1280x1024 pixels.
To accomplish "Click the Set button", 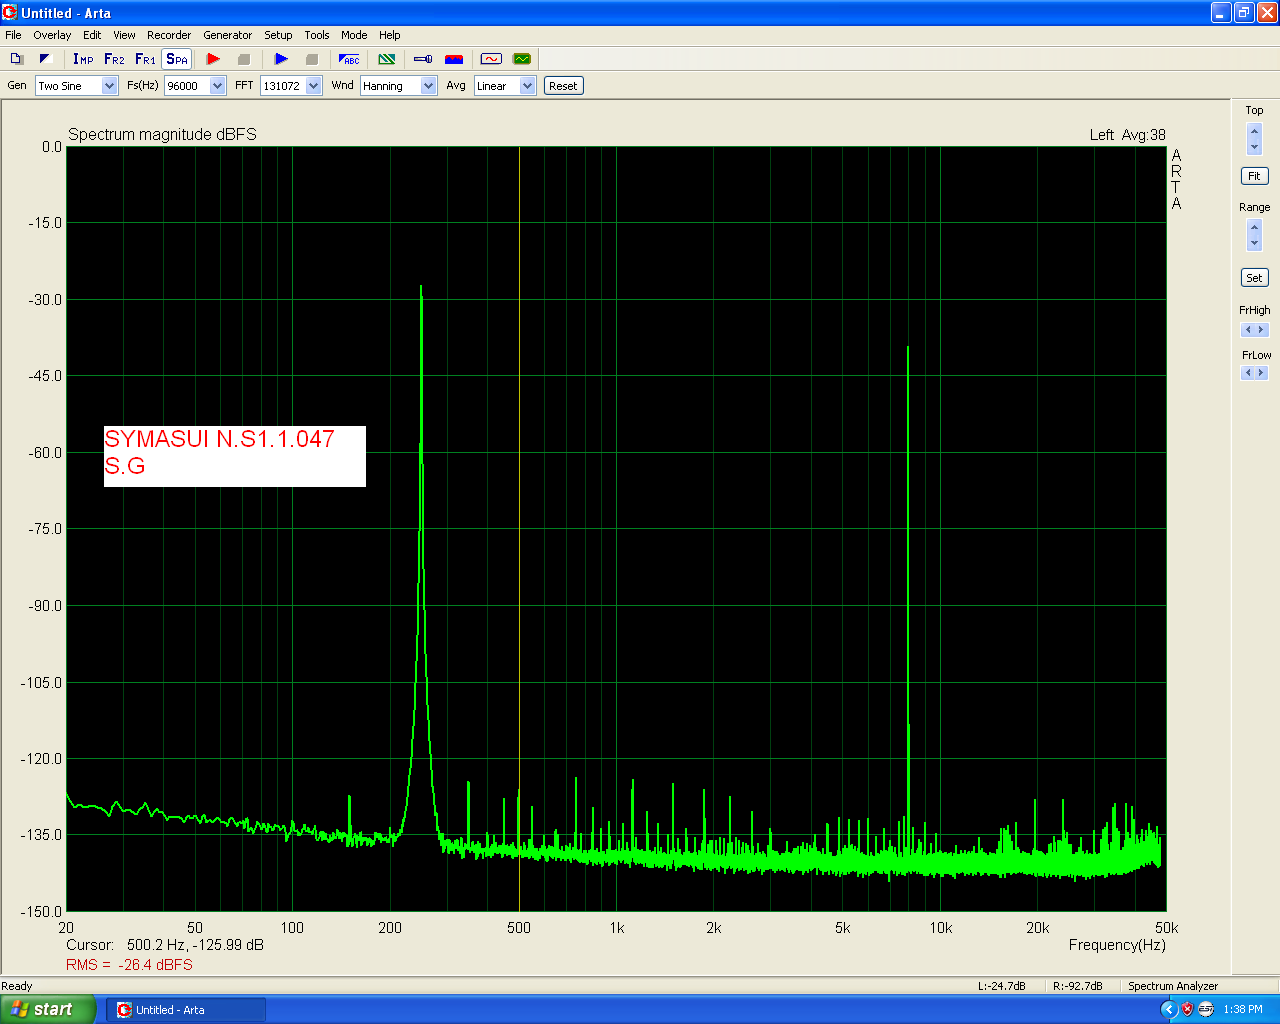I will tap(1254, 278).
